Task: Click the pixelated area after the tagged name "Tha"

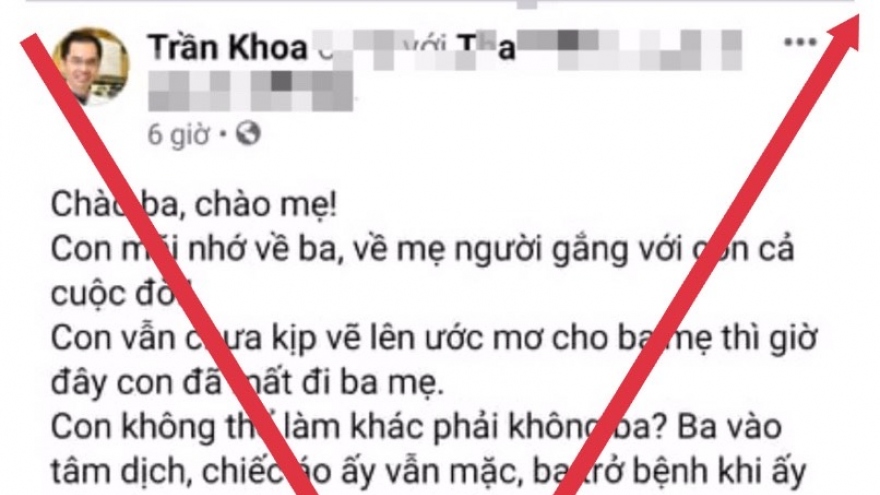Action: pos(629,49)
